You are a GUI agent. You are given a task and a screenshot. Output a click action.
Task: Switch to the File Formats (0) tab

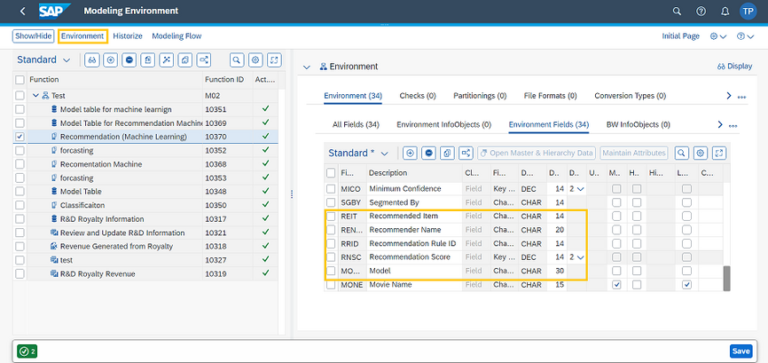coord(550,96)
